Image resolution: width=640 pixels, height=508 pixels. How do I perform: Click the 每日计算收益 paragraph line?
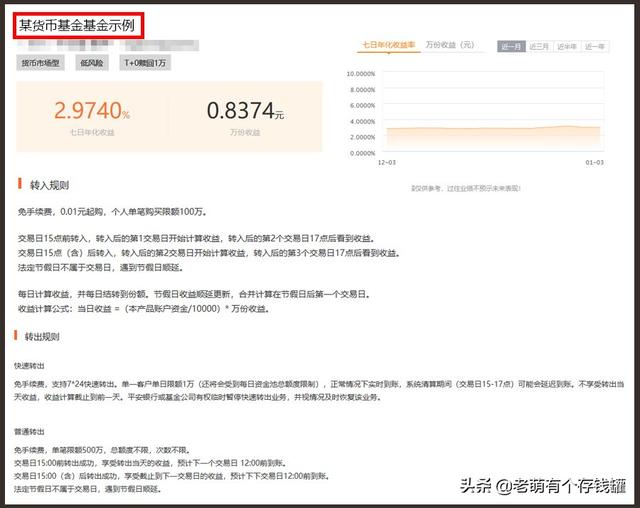click(194, 294)
